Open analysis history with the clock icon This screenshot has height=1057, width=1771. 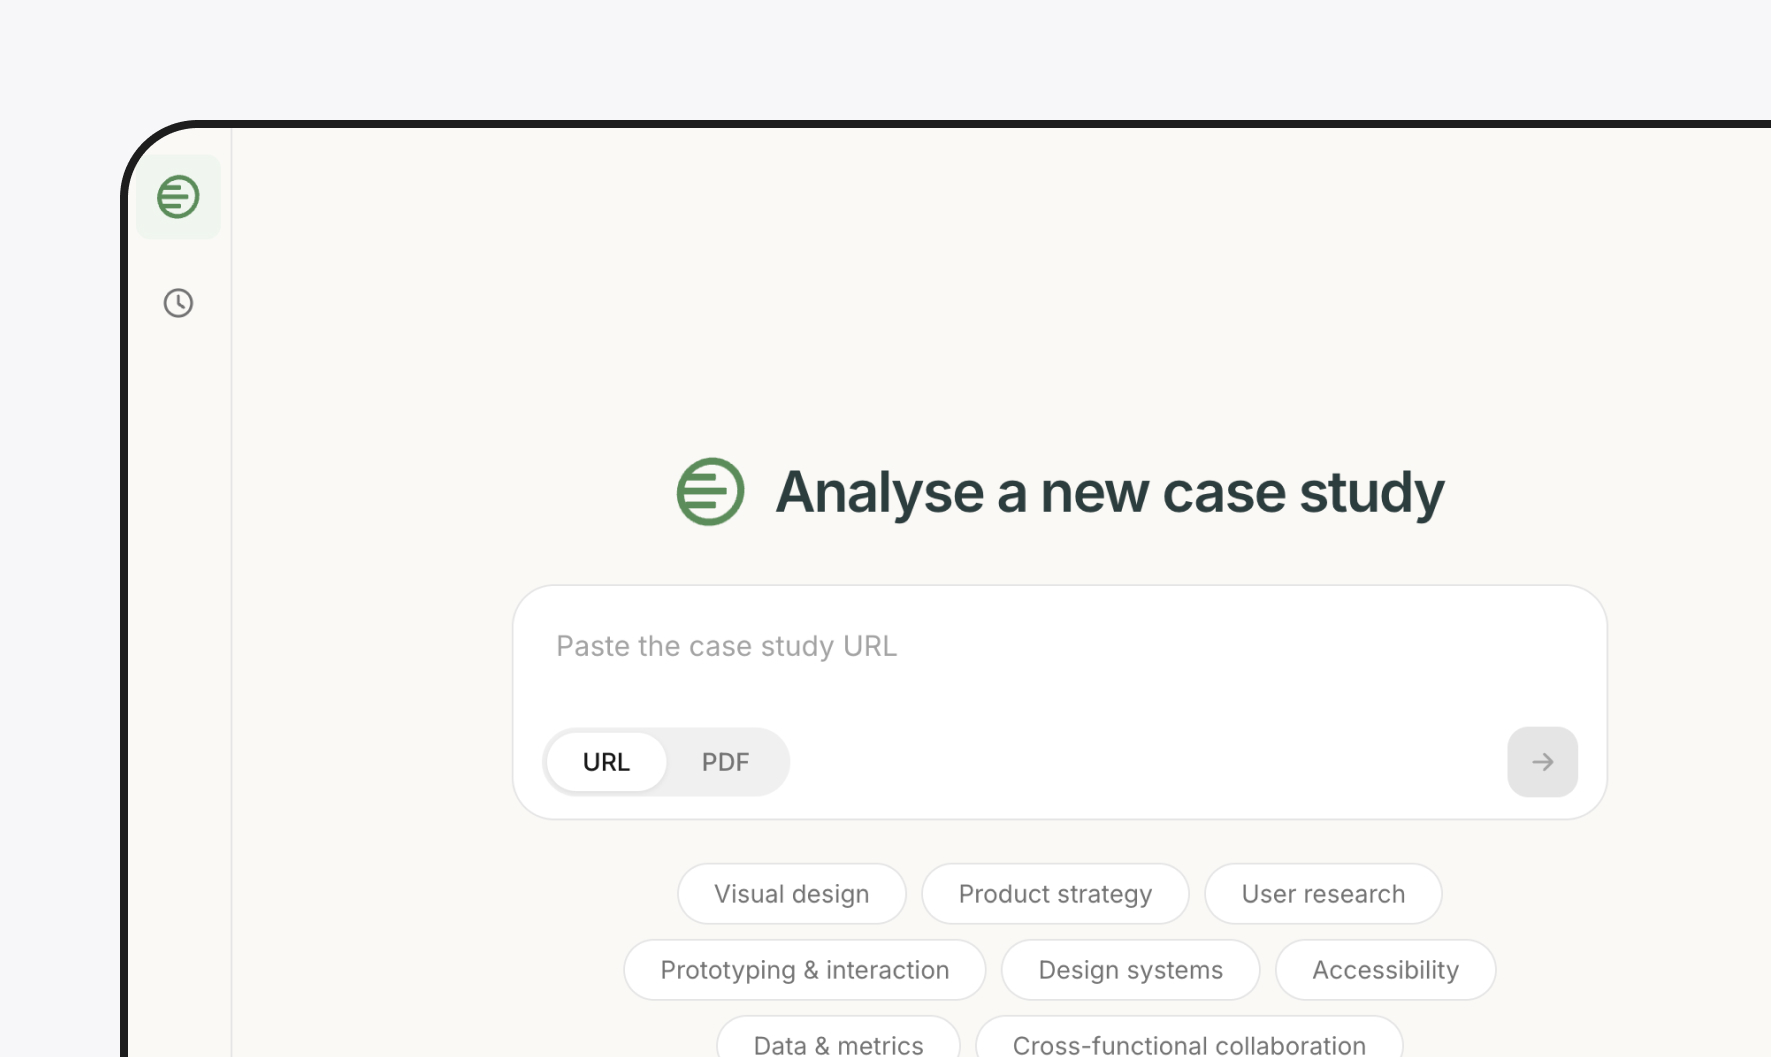click(178, 303)
